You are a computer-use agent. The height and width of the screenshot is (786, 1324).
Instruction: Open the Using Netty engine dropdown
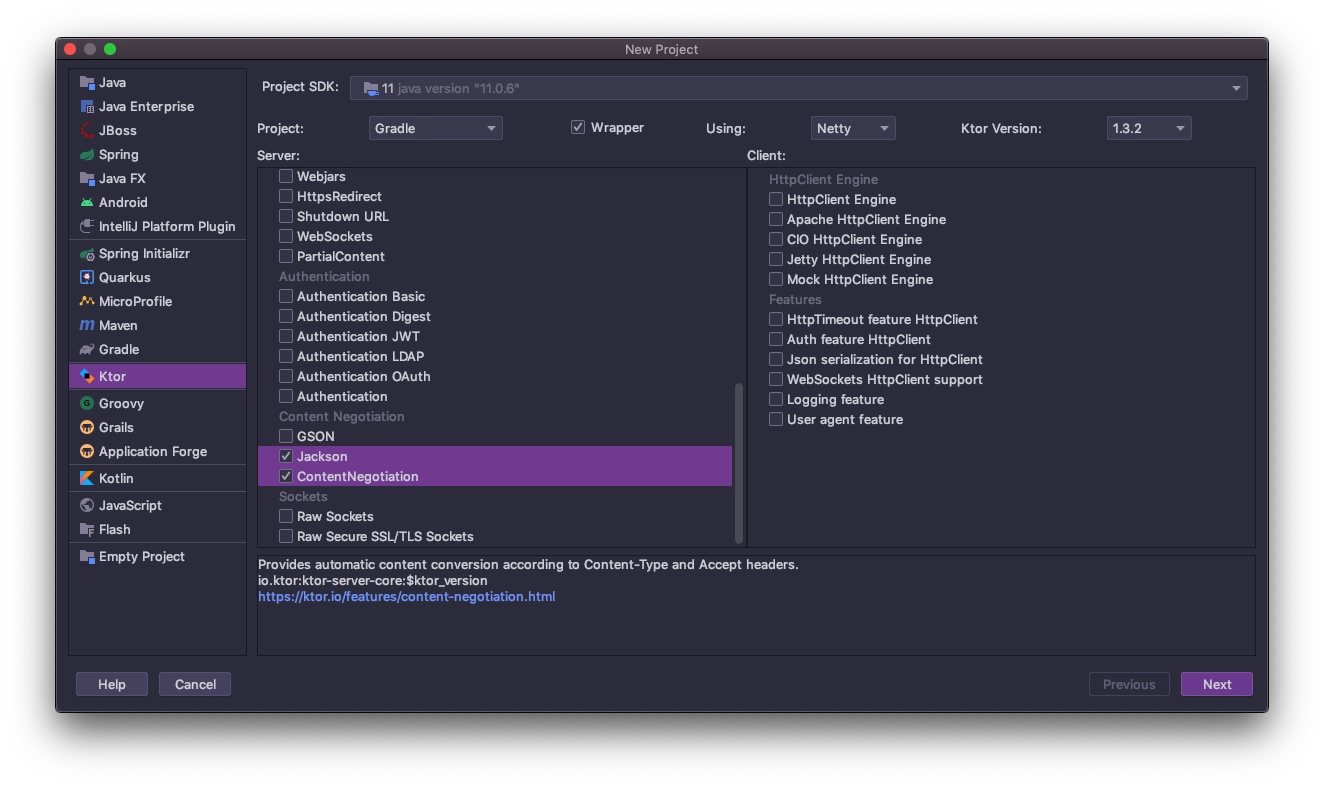tap(853, 128)
